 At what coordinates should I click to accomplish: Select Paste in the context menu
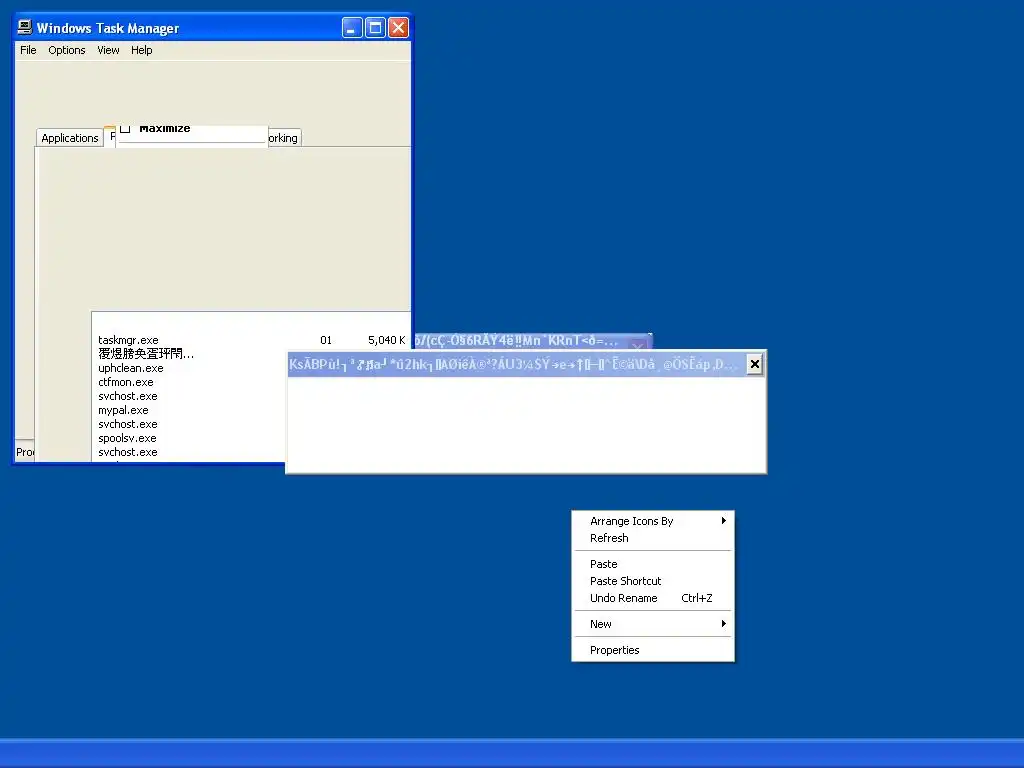pos(653,564)
